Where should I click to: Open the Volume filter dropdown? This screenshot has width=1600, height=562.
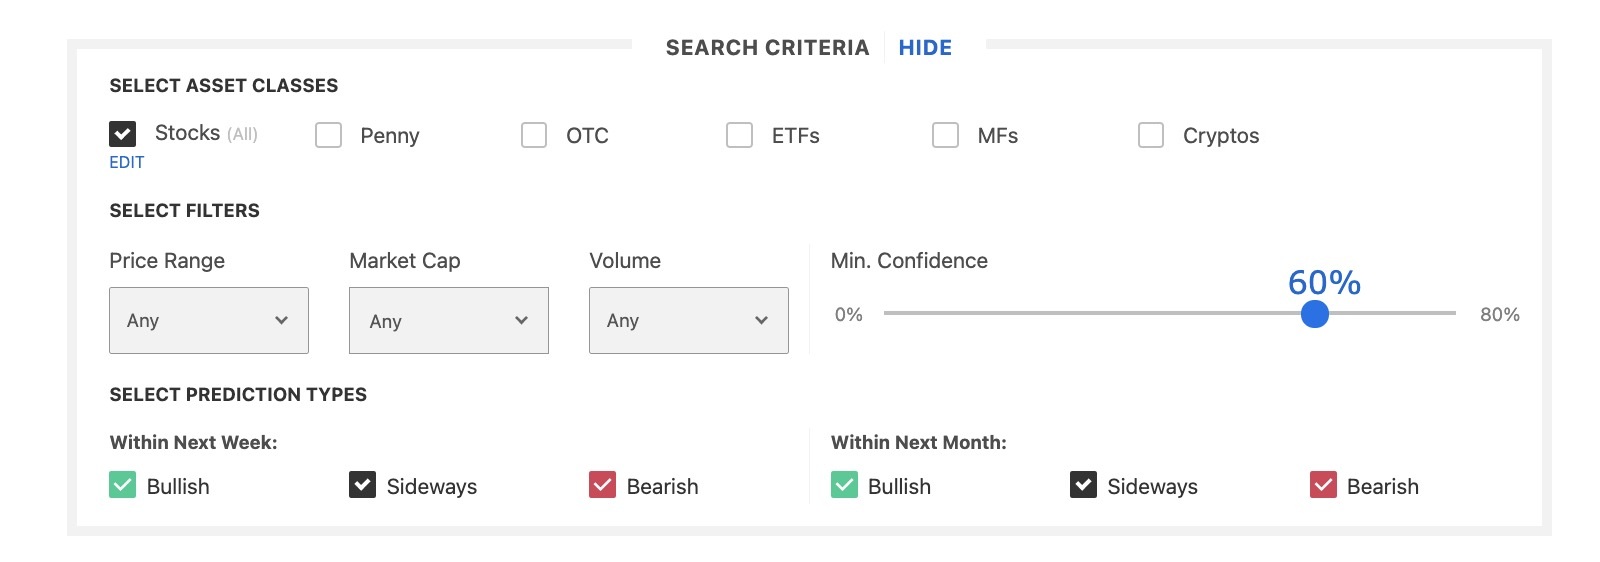click(x=688, y=320)
